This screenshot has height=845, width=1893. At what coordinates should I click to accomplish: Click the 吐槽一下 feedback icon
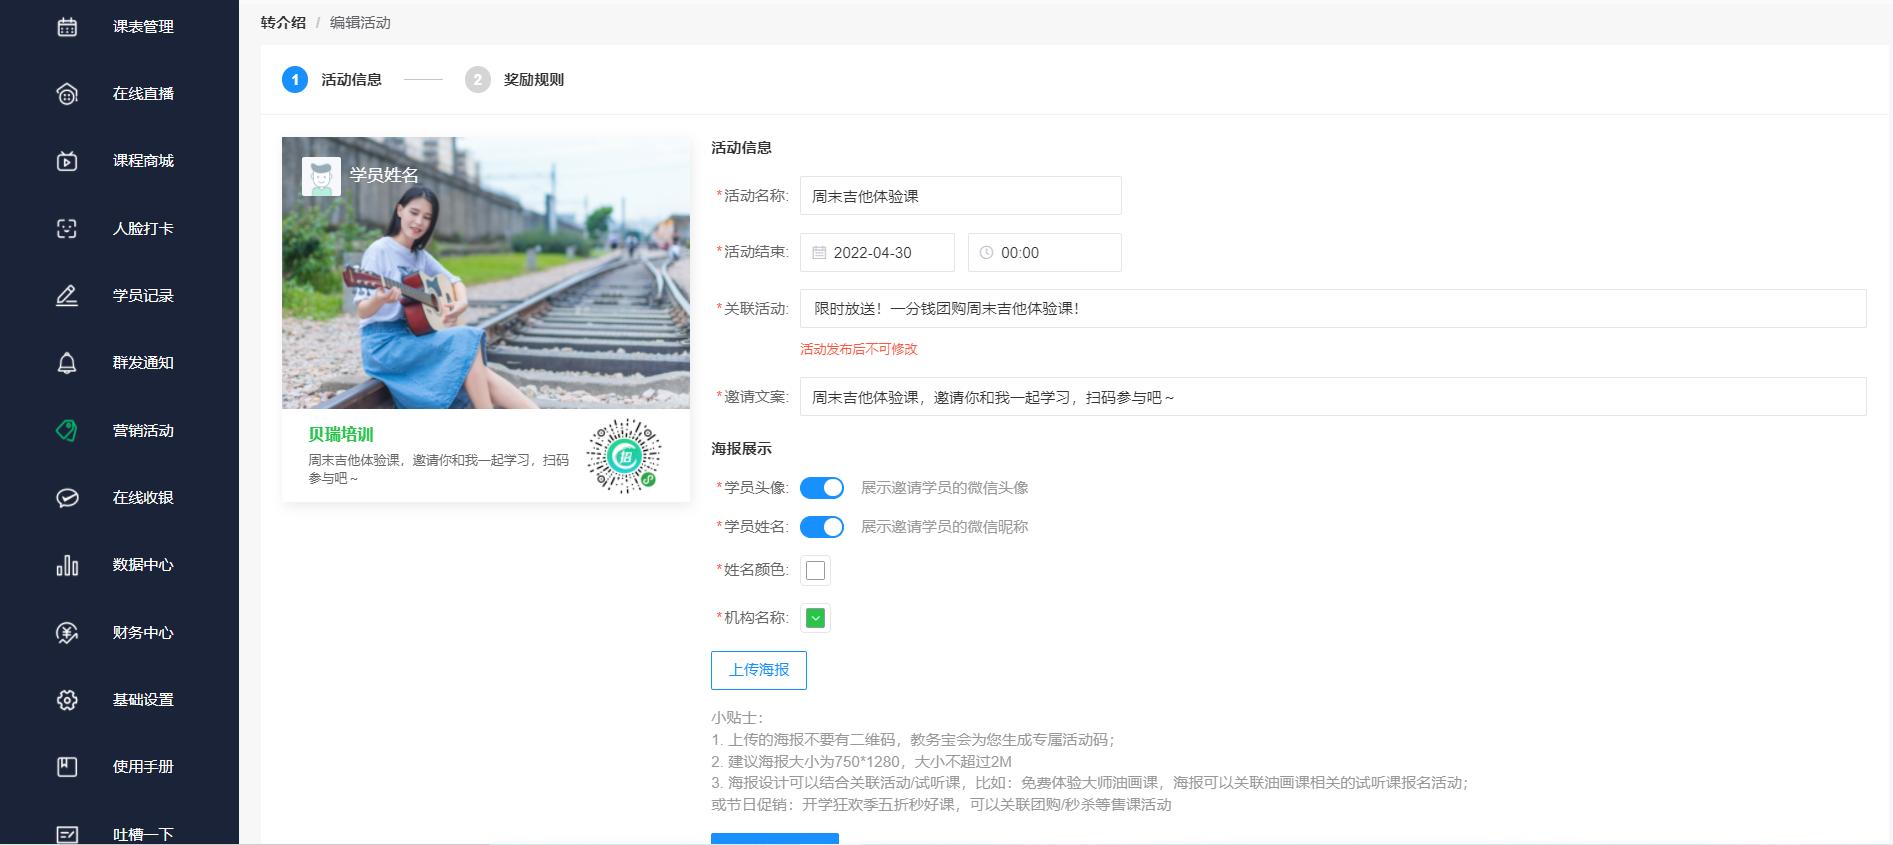(x=67, y=834)
